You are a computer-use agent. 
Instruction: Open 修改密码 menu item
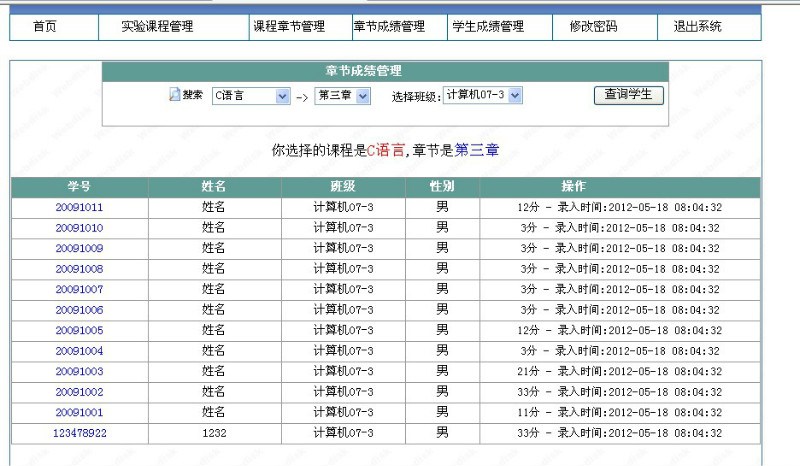tap(593, 27)
